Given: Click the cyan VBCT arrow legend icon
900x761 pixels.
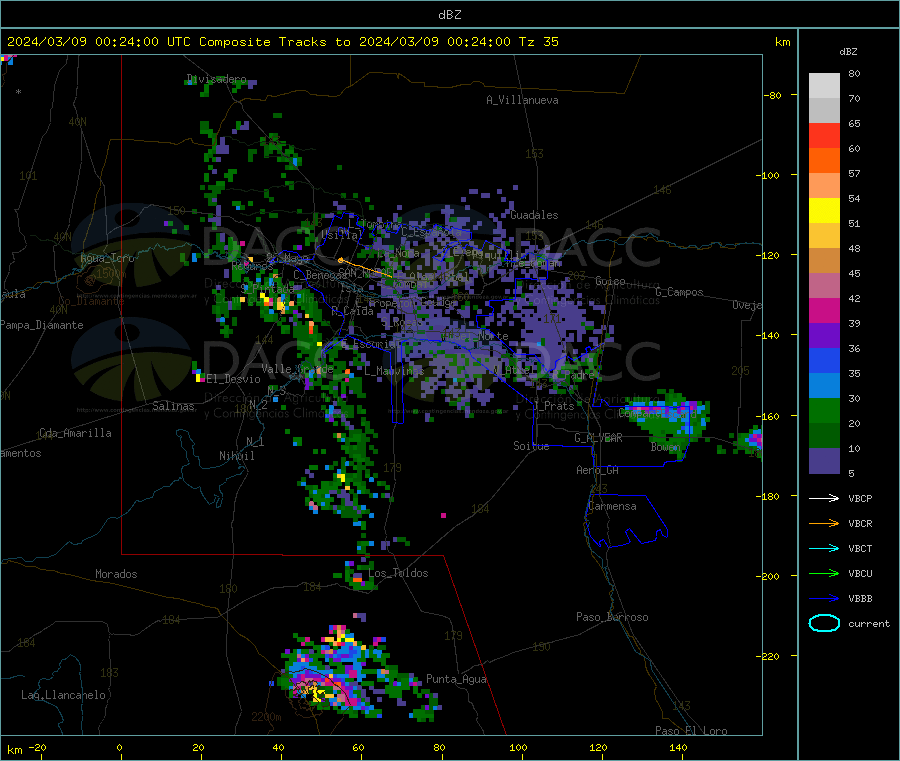Looking at the screenshot, I should tap(824, 549).
